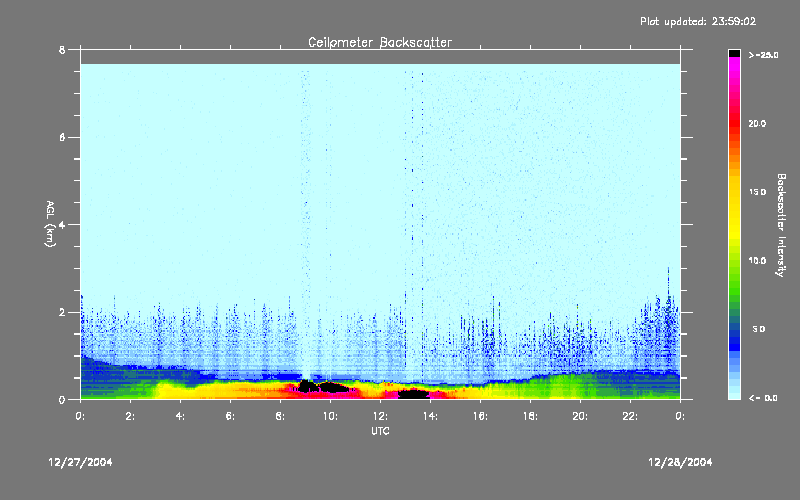The image size is (800, 500).
Task: Click the 'Ceilometer Backscatter' plot title
Action: click(380, 42)
